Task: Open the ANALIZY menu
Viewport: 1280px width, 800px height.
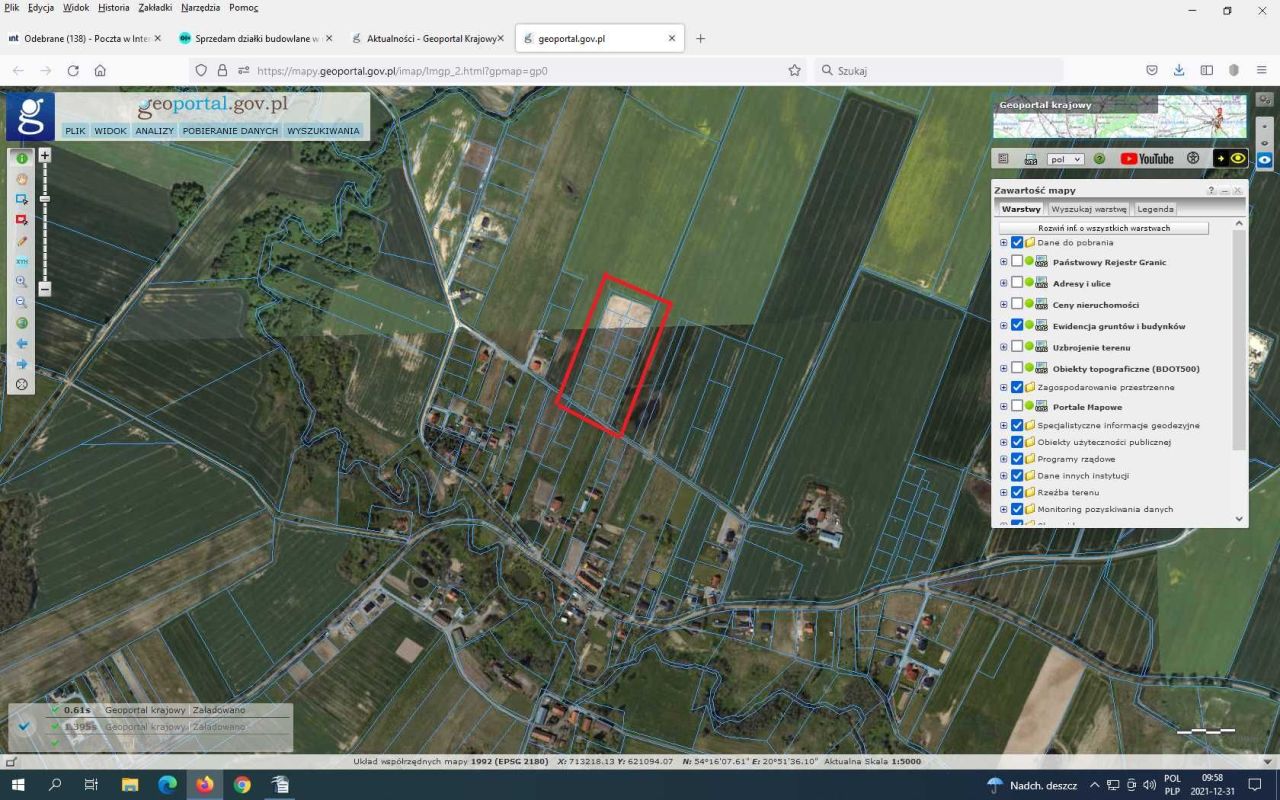Action: pyautogui.click(x=155, y=131)
